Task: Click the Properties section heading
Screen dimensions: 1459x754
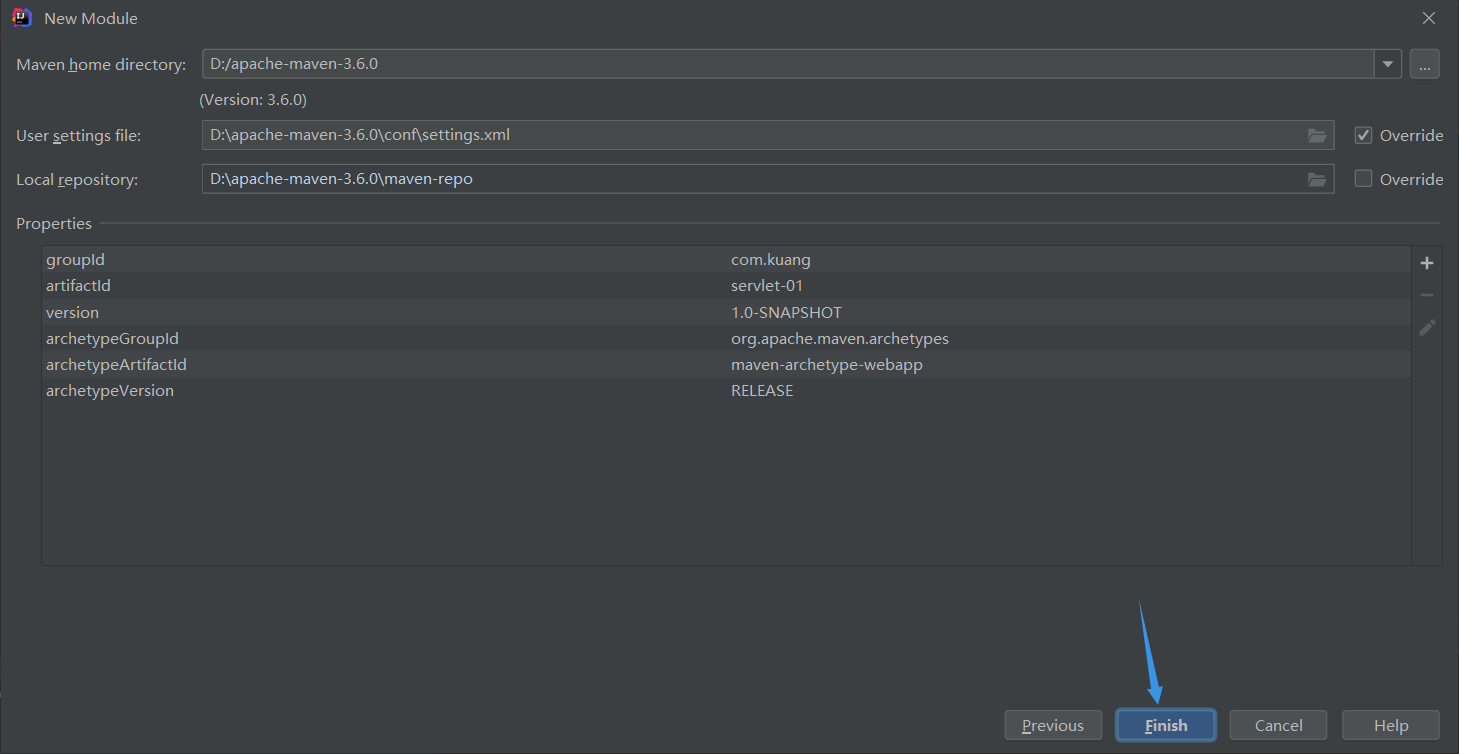Action: [x=54, y=224]
